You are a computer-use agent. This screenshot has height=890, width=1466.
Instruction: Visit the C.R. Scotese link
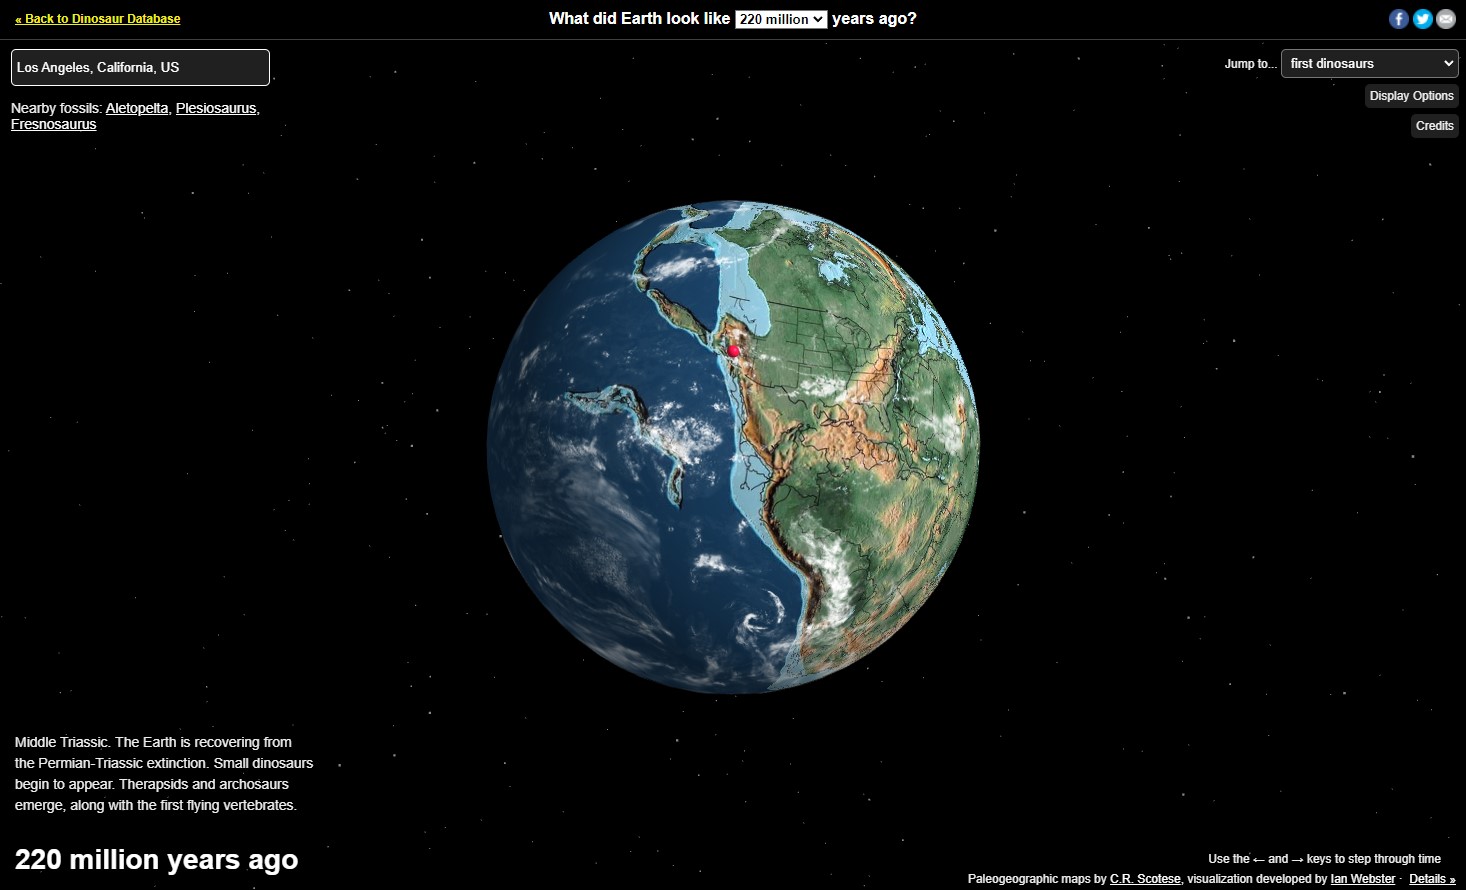click(1145, 879)
